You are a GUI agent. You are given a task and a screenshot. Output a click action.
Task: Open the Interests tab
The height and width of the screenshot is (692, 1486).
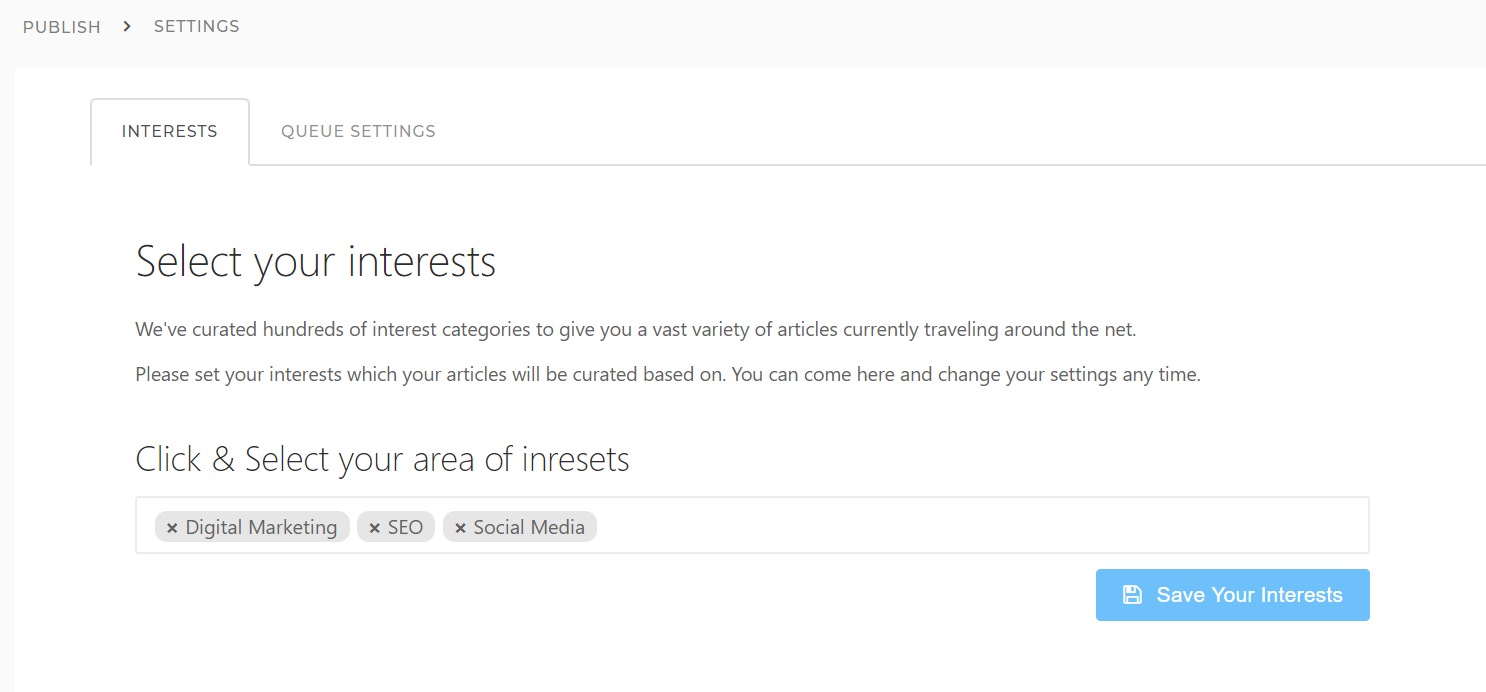(170, 131)
